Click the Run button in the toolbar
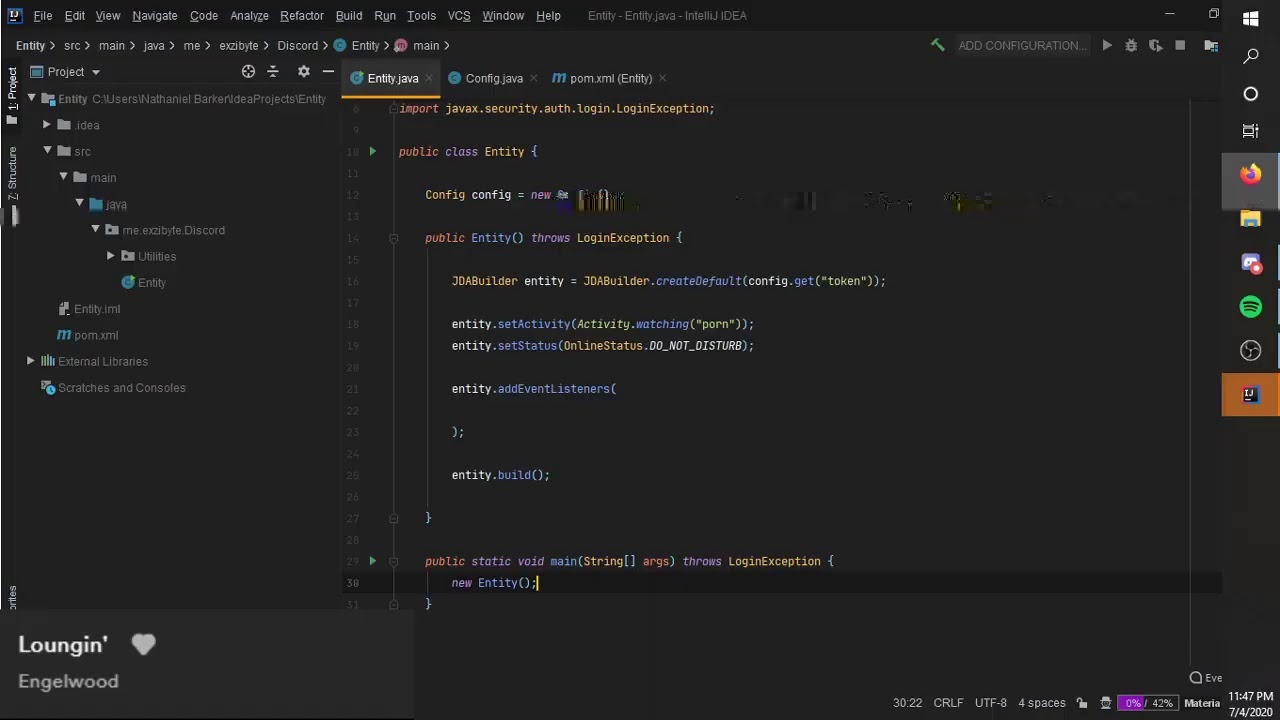The image size is (1280, 720). pos(1107,45)
